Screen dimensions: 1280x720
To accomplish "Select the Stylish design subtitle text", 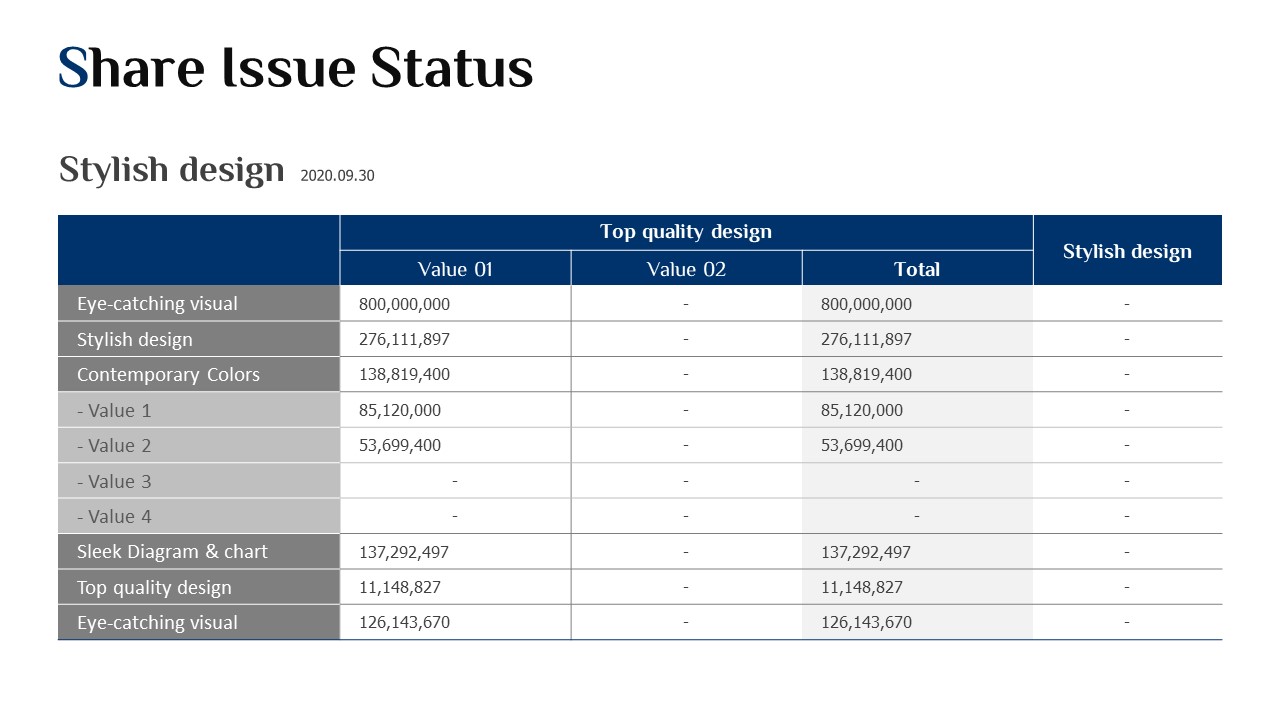I will pos(172,170).
